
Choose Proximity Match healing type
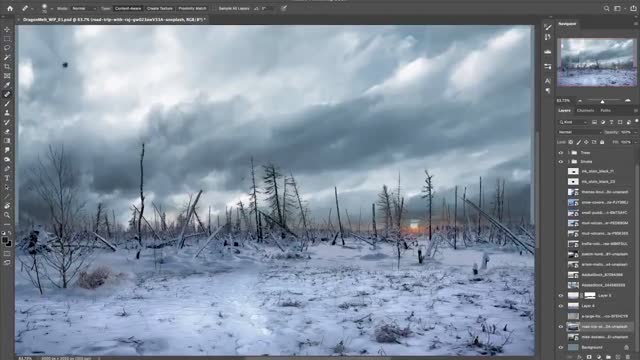[192, 8]
